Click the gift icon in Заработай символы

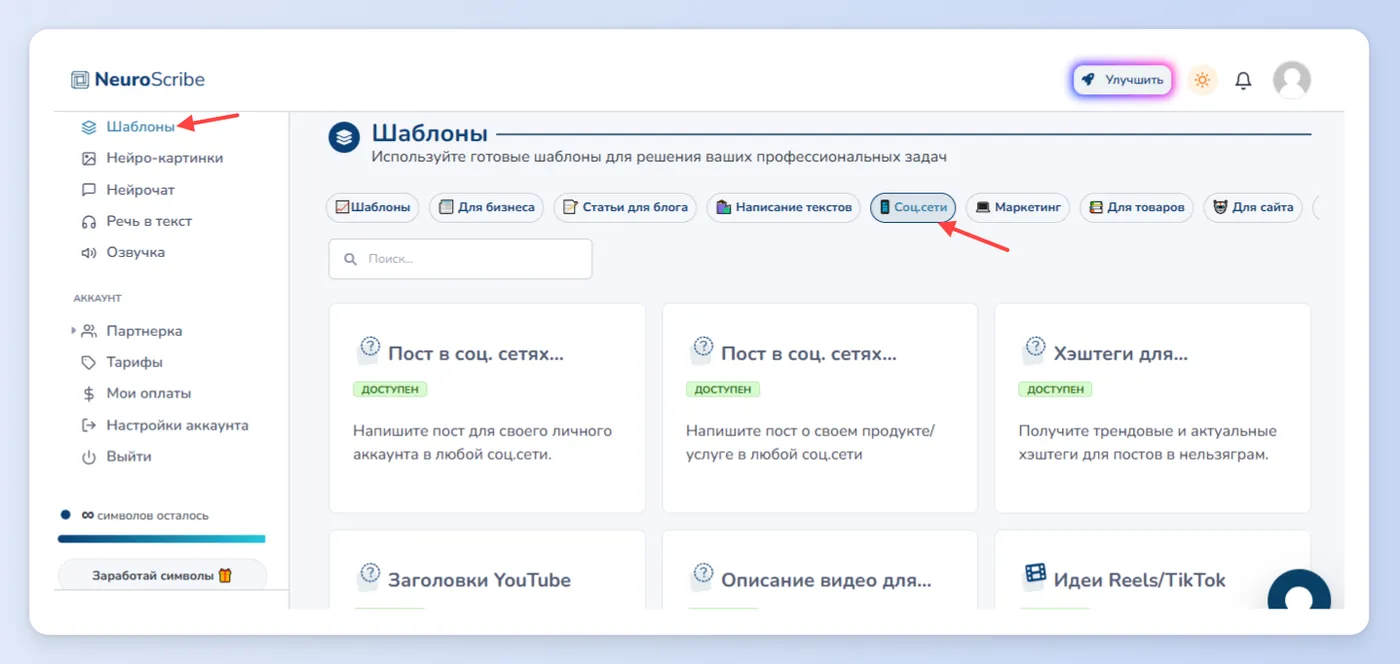(x=225, y=576)
